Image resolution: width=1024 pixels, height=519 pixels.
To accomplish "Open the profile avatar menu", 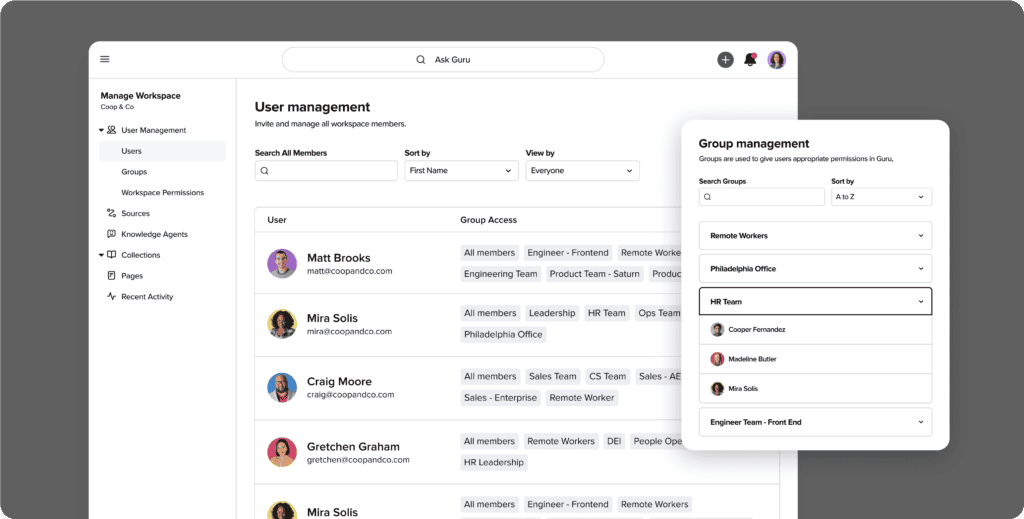I will point(776,60).
